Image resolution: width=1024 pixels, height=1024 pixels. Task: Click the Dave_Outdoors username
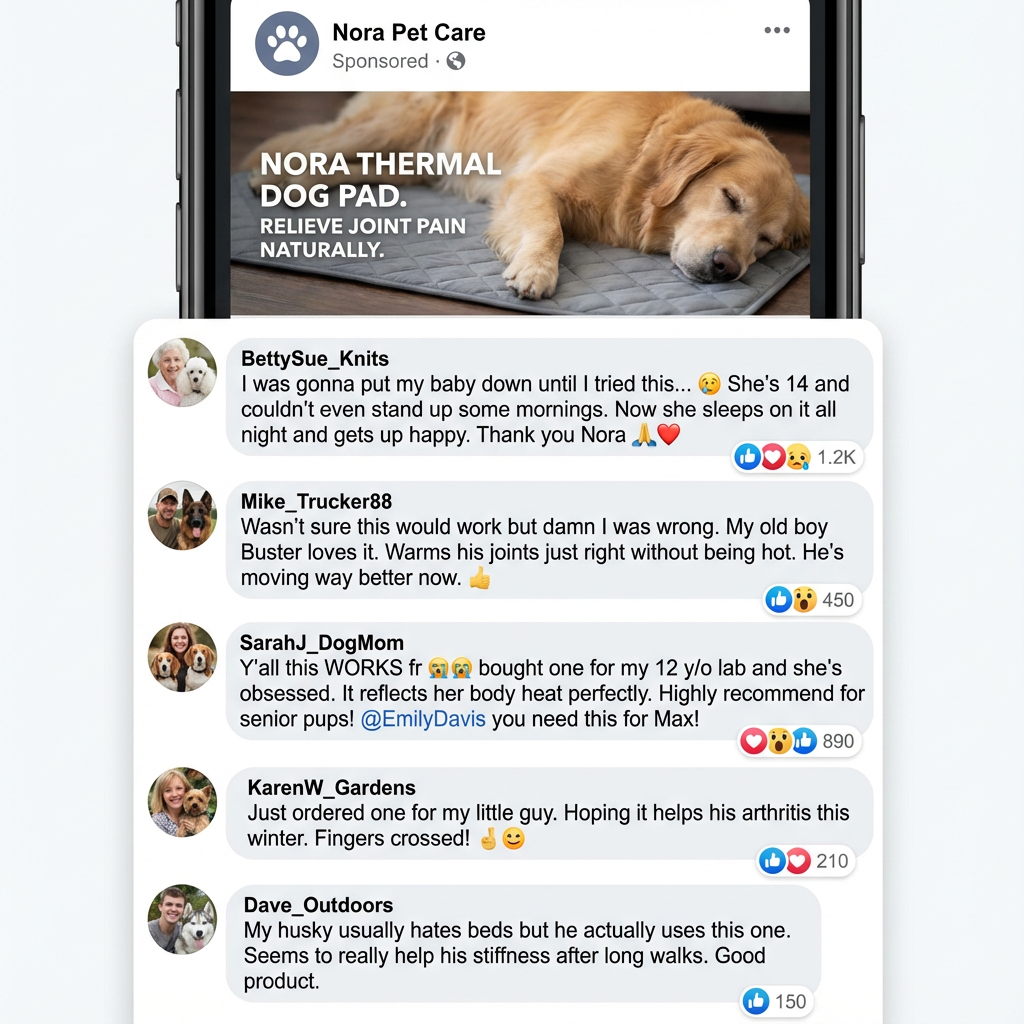318,905
